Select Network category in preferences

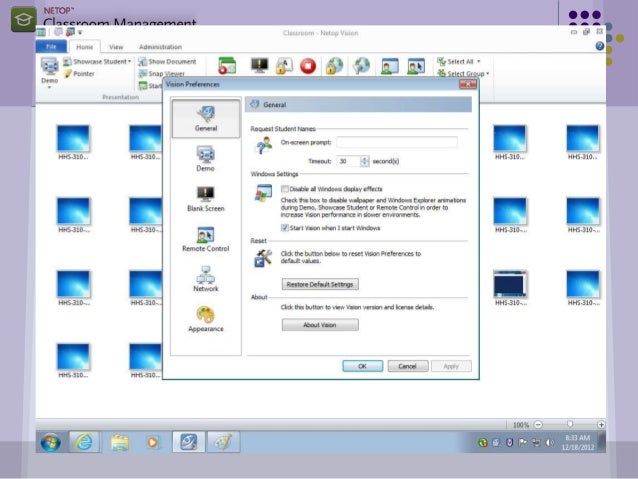pos(205,279)
